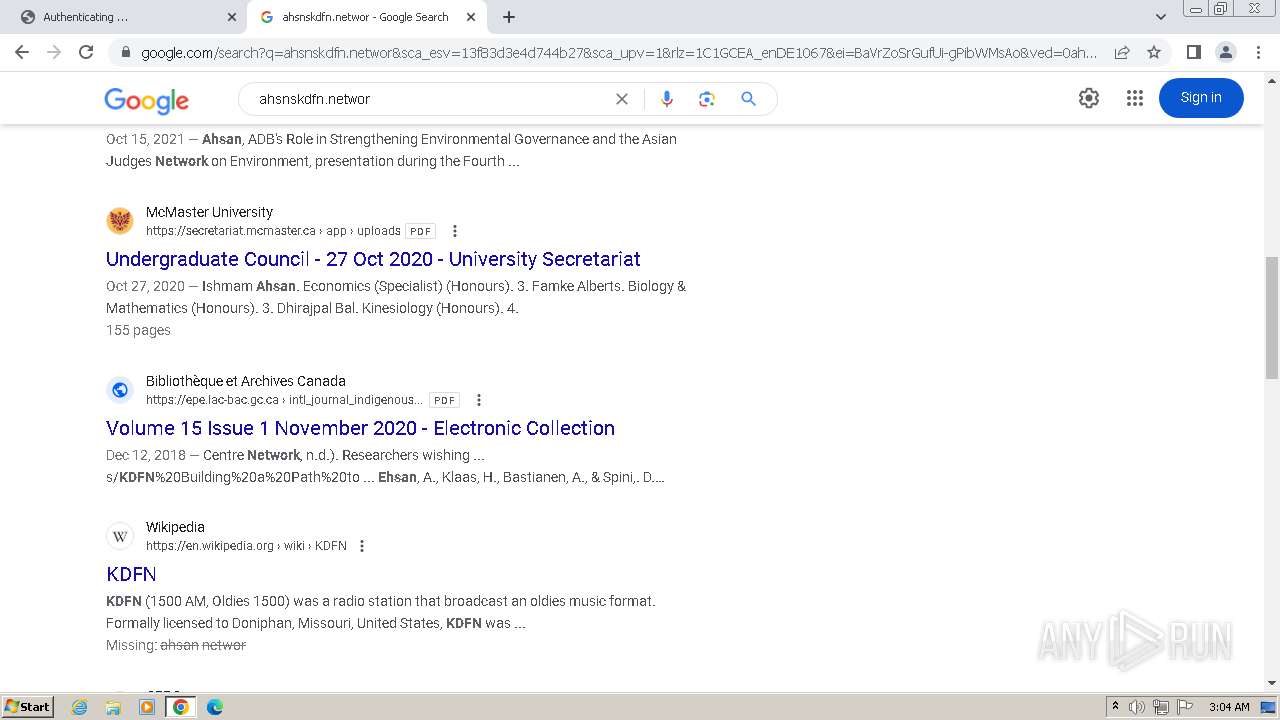Expand tab search dropdown arrow
Image resolution: width=1280 pixels, height=720 pixels.
[x=1160, y=17]
